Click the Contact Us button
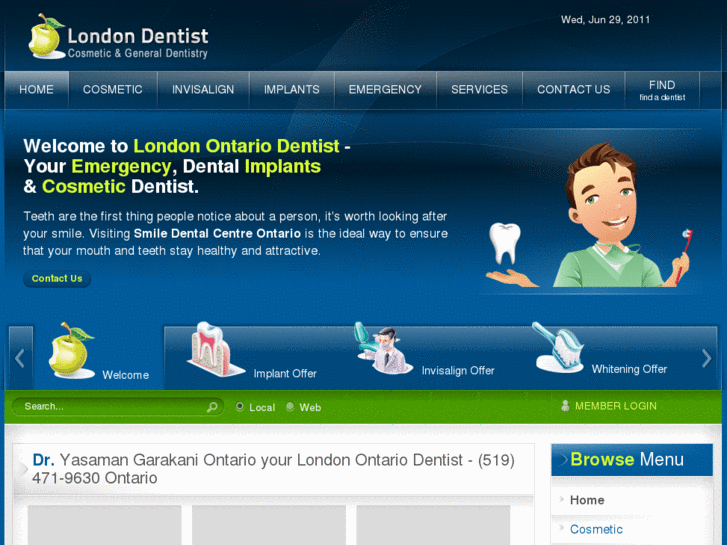 57,278
